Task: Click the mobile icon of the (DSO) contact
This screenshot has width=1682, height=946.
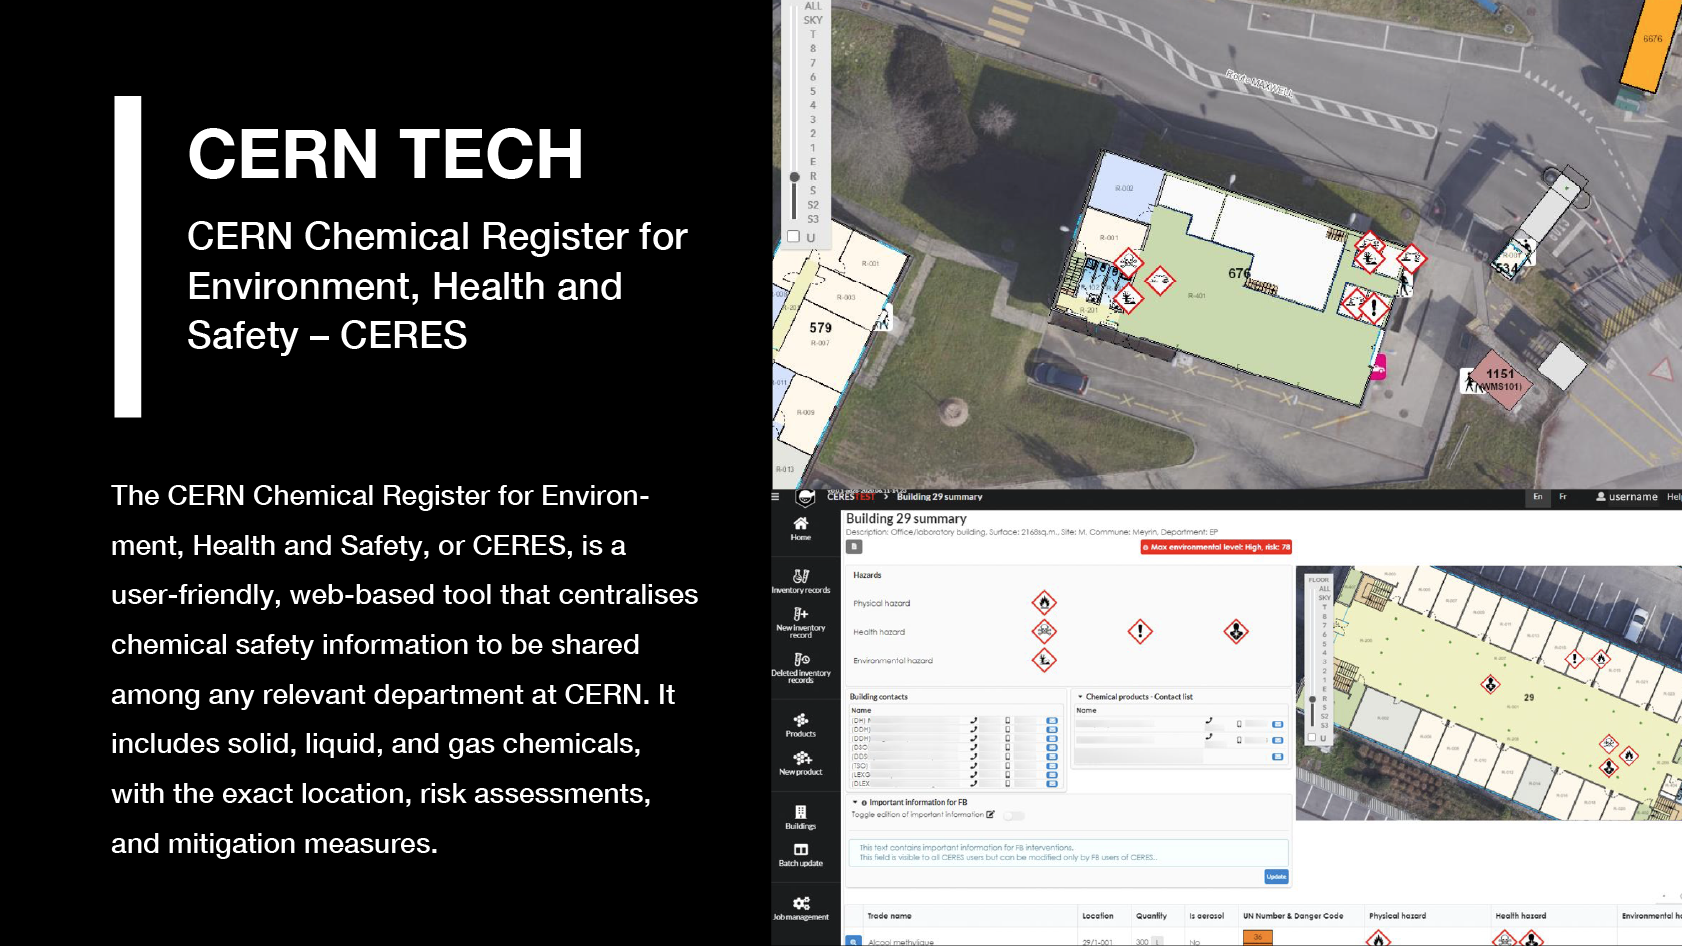Action: click(x=1007, y=747)
